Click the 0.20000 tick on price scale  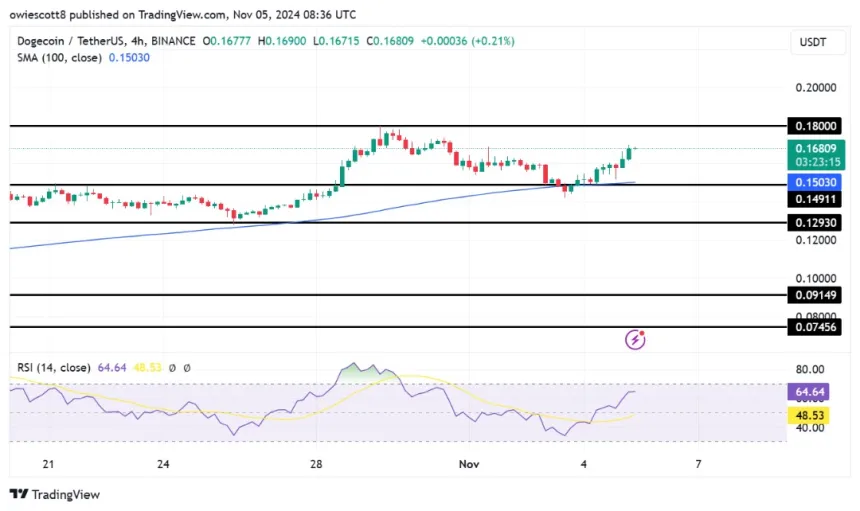(x=818, y=88)
